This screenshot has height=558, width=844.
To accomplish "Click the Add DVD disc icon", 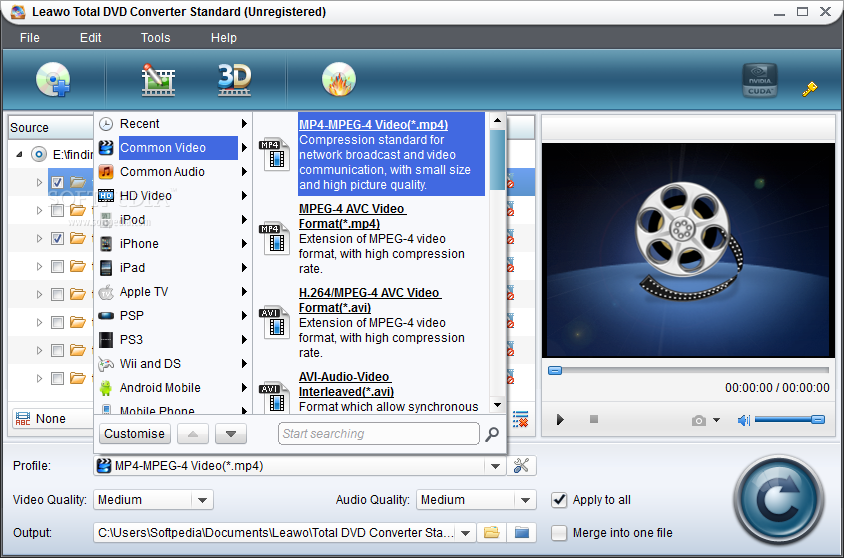I will (53, 79).
